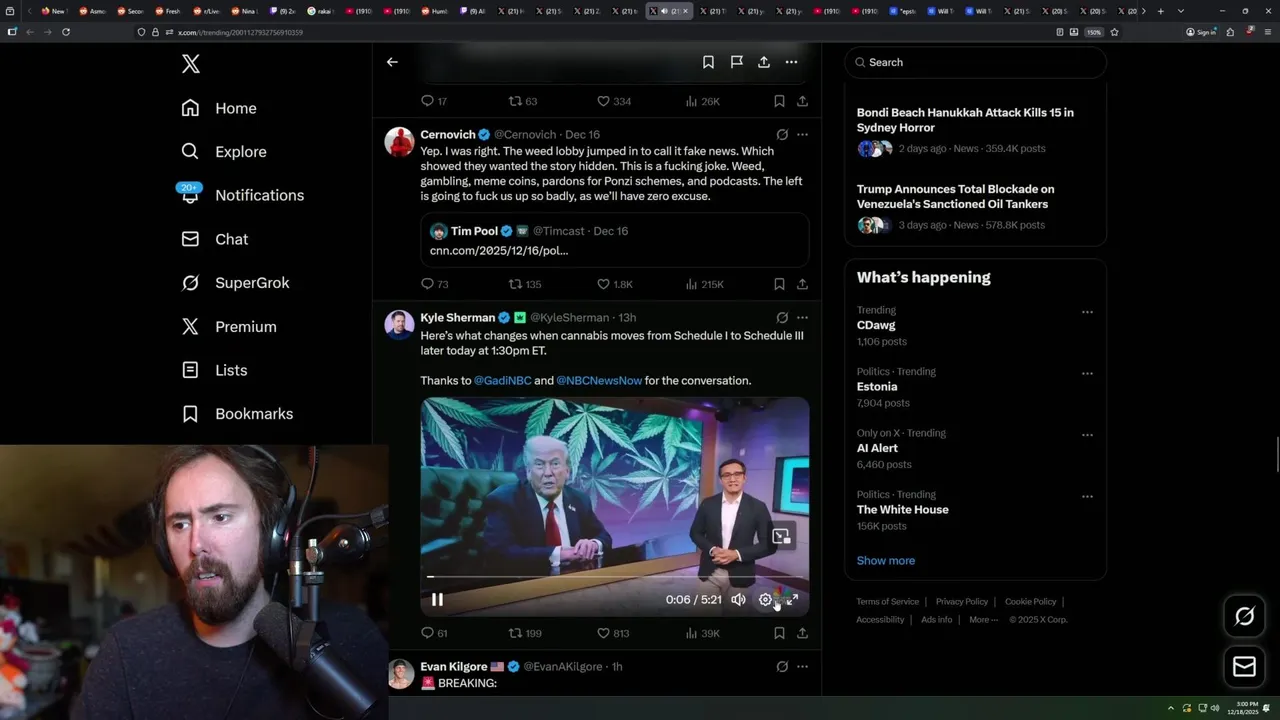Open the Terms of Service link
Viewport: 1280px width, 720px height.
click(887, 602)
